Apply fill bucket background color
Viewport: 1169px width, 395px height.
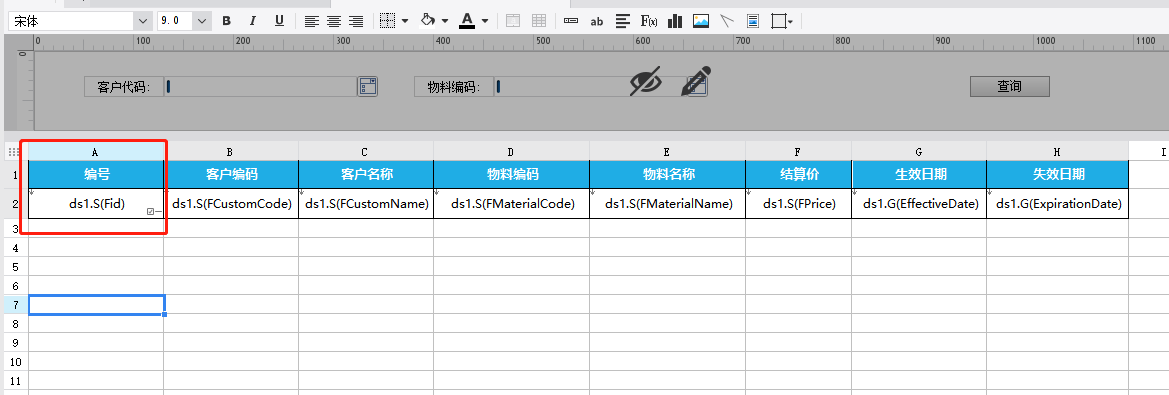click(428, 21)
